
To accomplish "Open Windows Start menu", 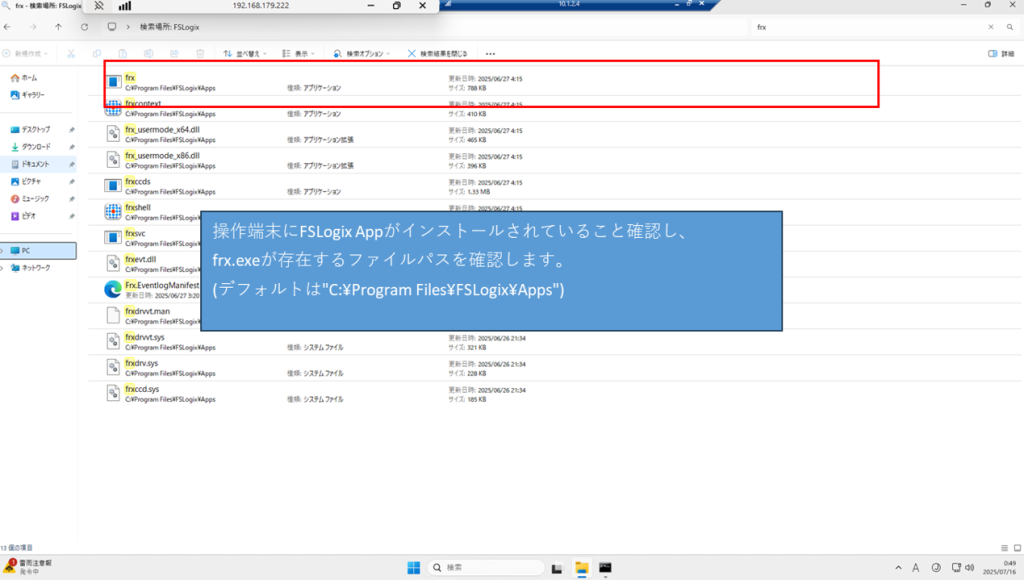I will [x=413, y=568].
